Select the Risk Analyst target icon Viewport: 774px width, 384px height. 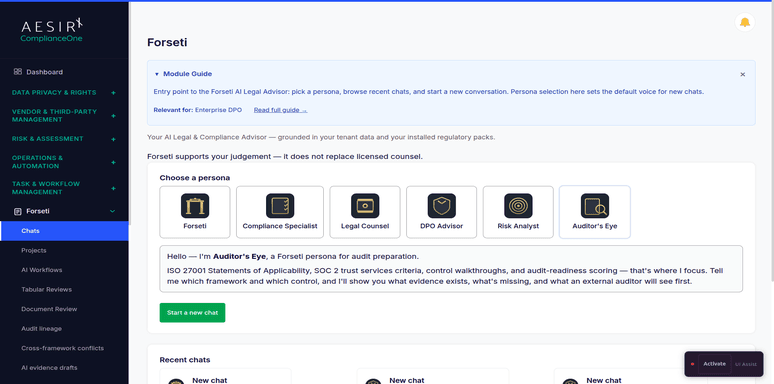point(518,206)
